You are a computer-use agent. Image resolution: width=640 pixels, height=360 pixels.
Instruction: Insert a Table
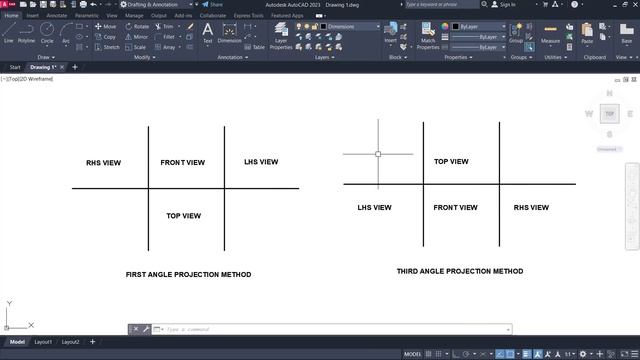pyautogui.click(x=254, y=47)
